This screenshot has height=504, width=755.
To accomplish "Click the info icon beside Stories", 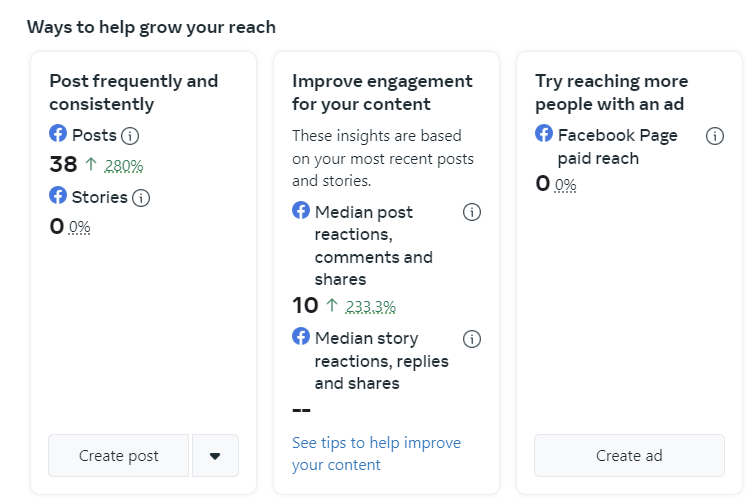I will 141,198.
